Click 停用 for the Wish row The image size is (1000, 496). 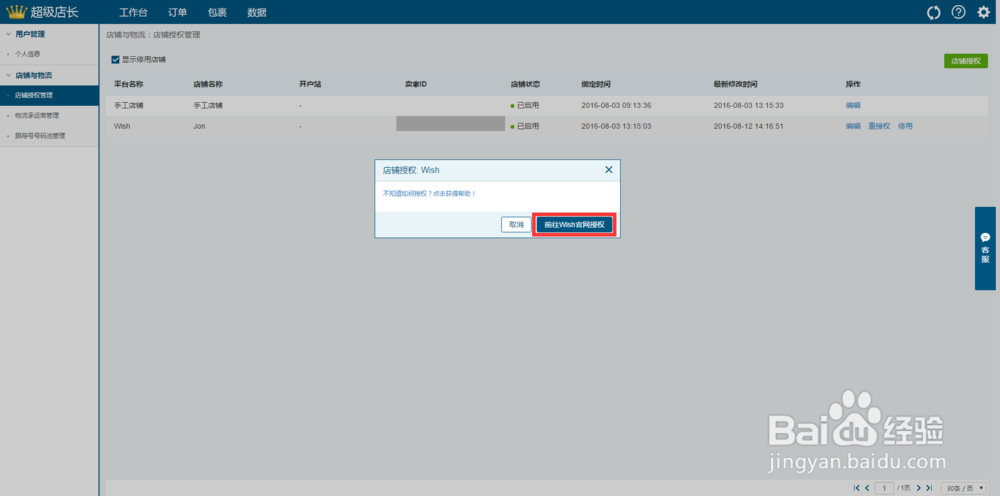(x=905, y=126)
